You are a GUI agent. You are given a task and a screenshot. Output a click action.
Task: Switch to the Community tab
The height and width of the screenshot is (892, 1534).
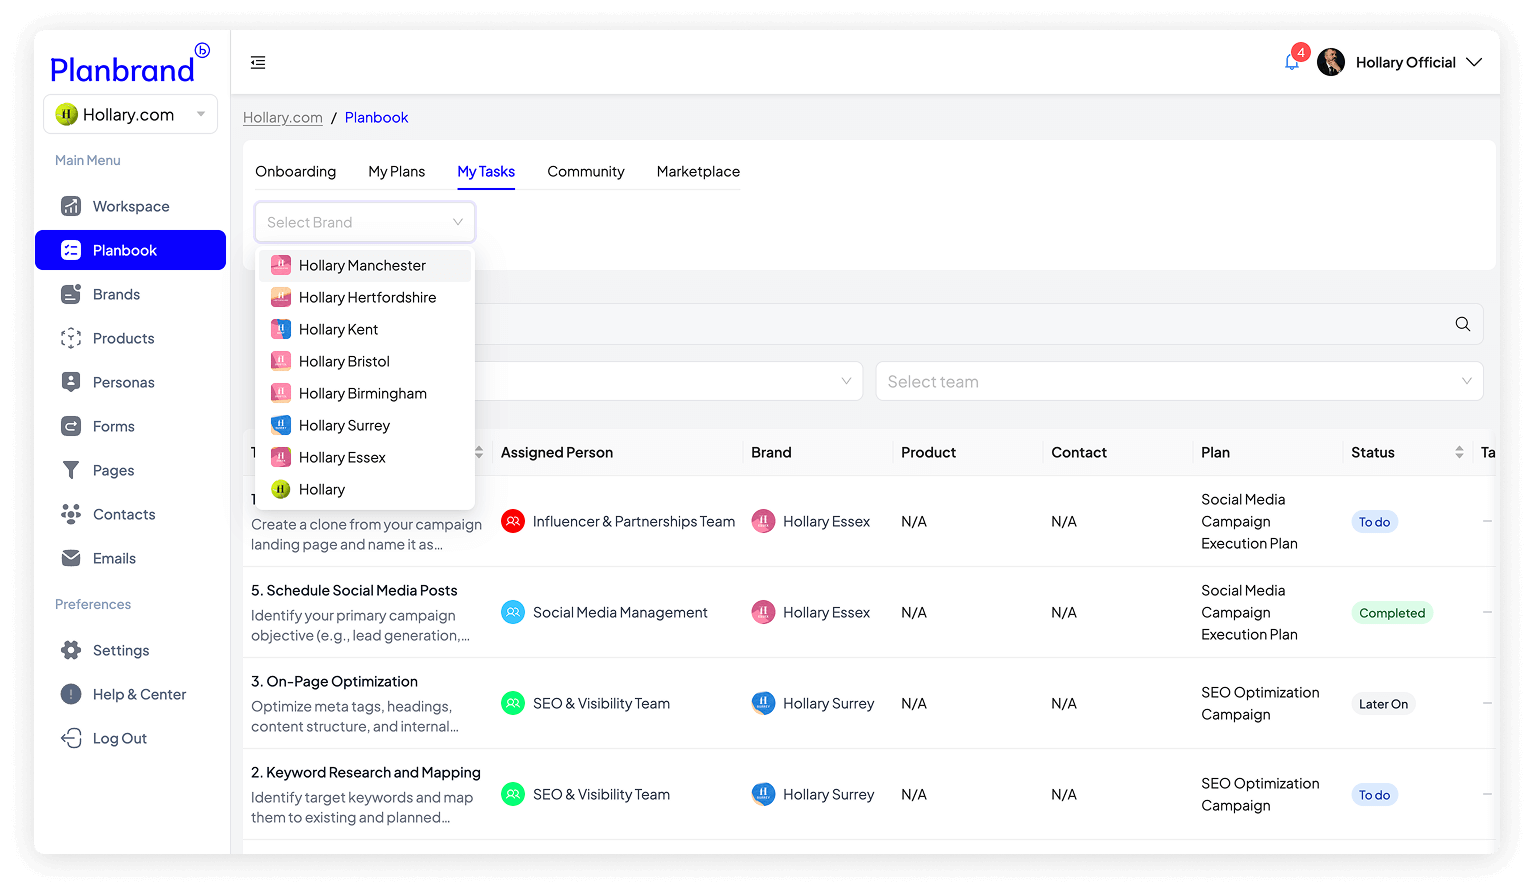click(585, 172)
